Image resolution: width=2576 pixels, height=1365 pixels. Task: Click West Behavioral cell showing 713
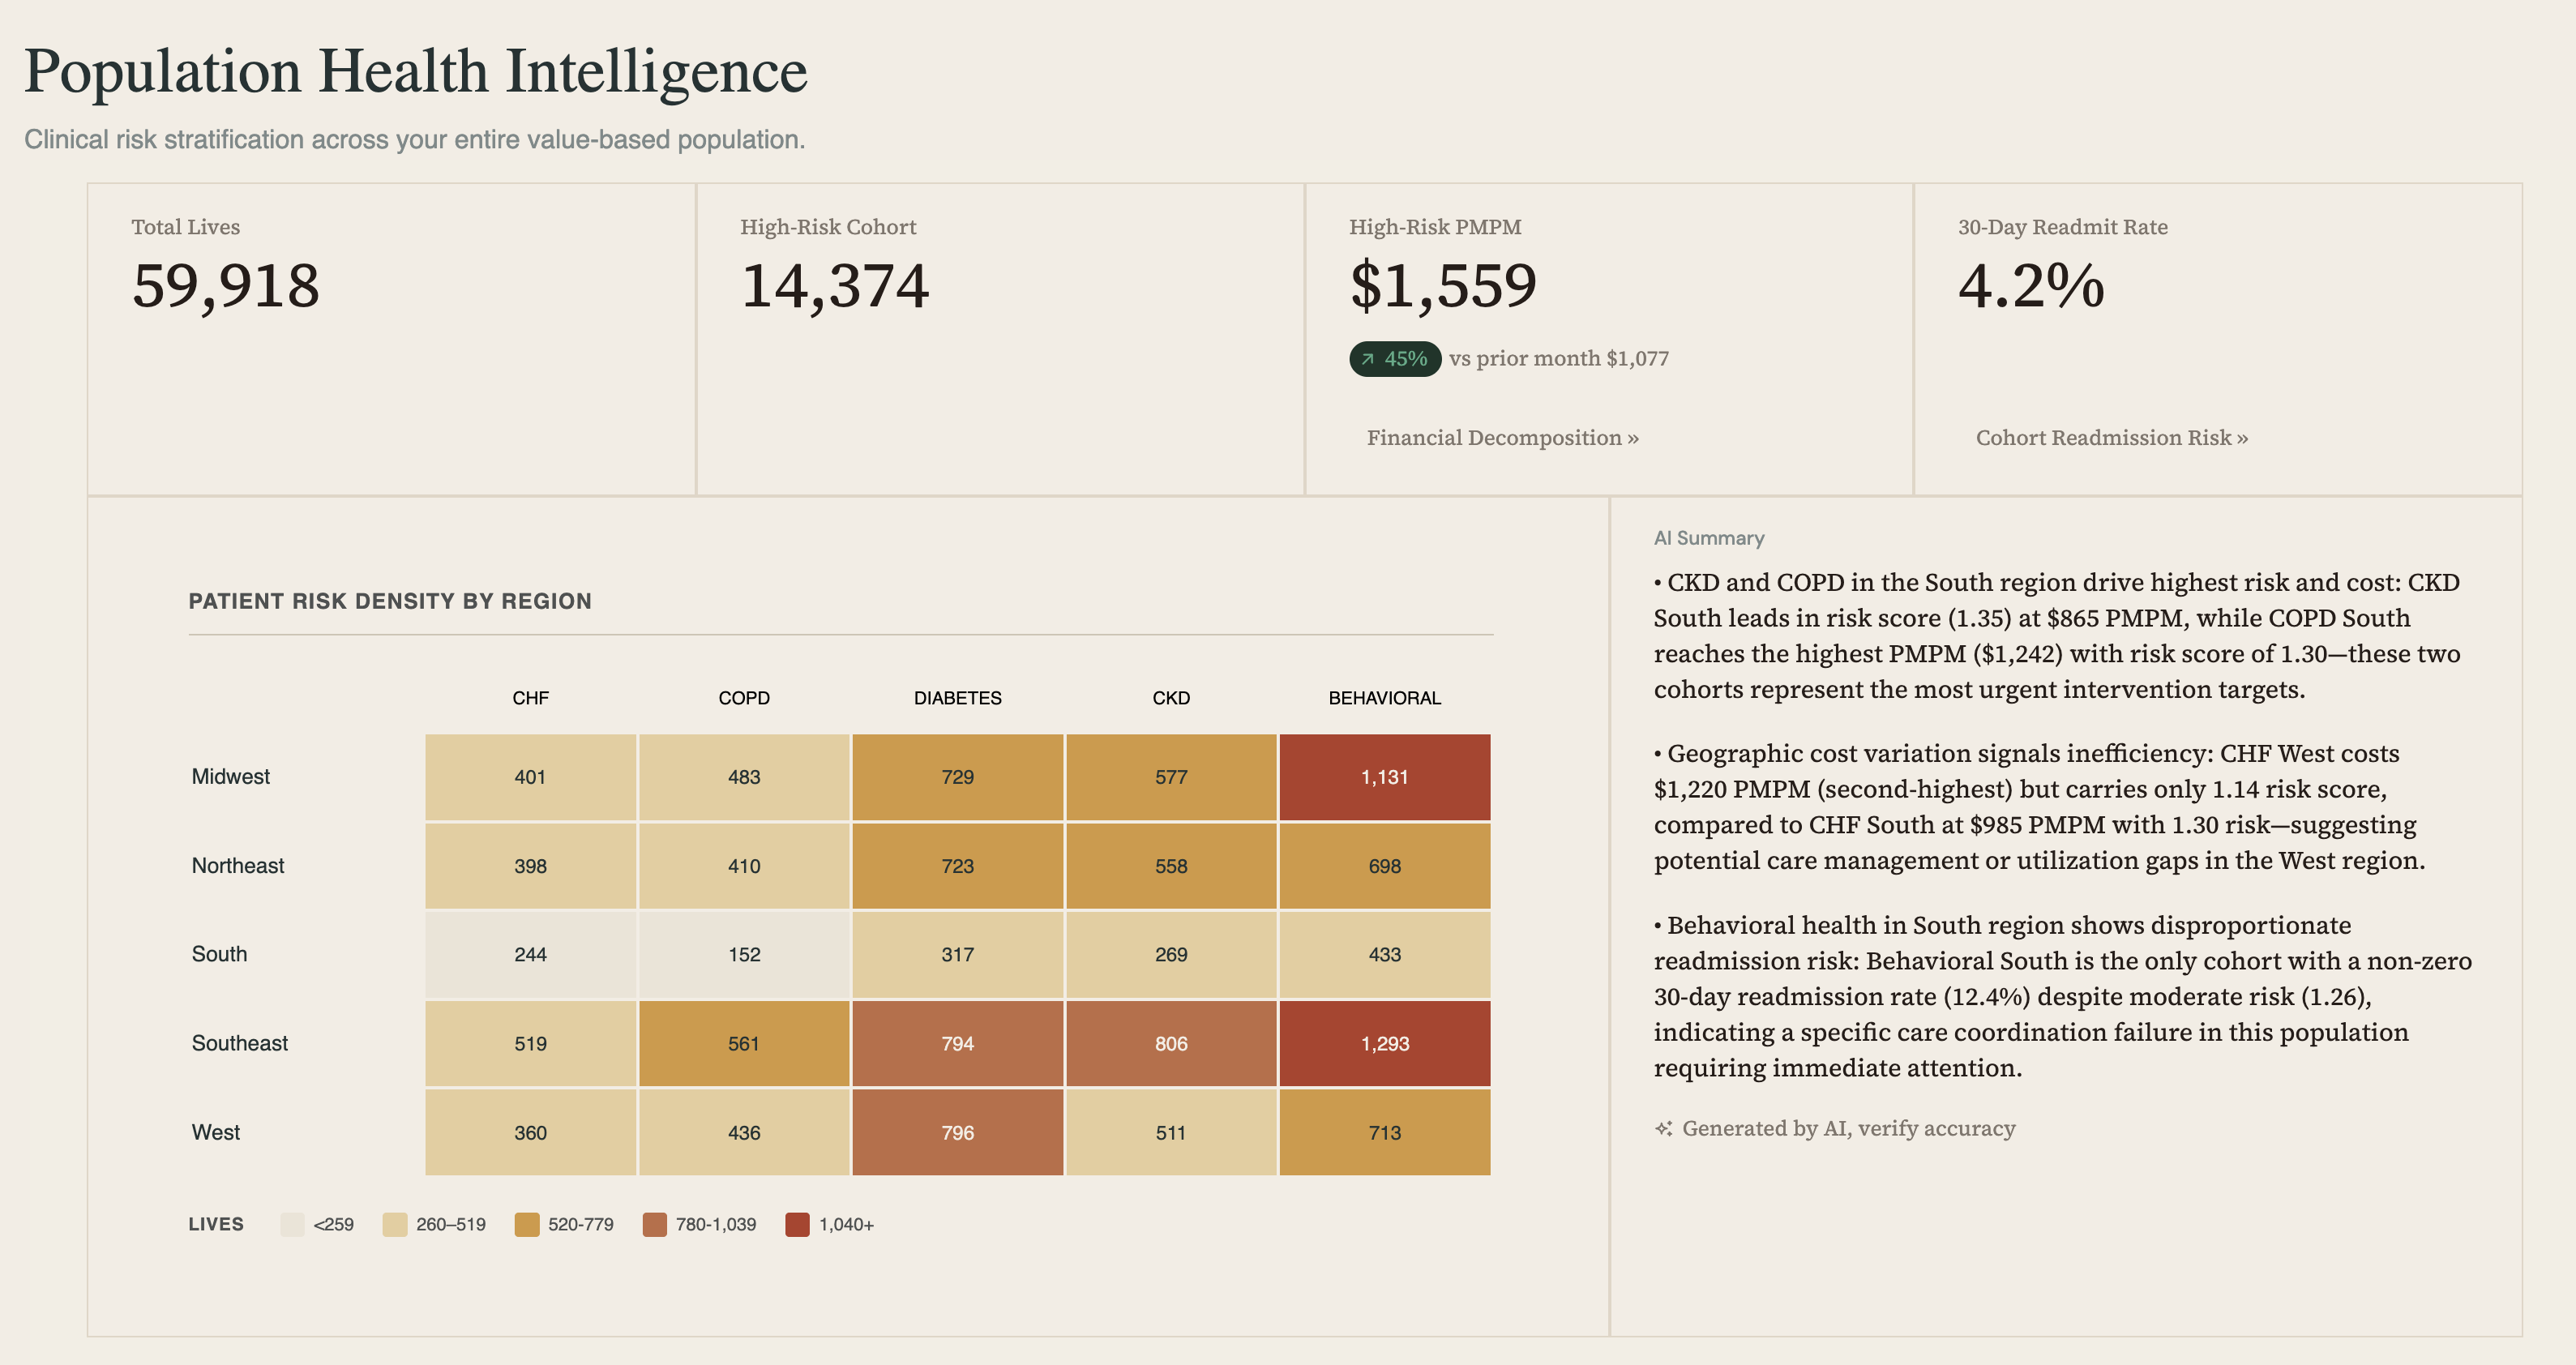tap(1385, 1132)
